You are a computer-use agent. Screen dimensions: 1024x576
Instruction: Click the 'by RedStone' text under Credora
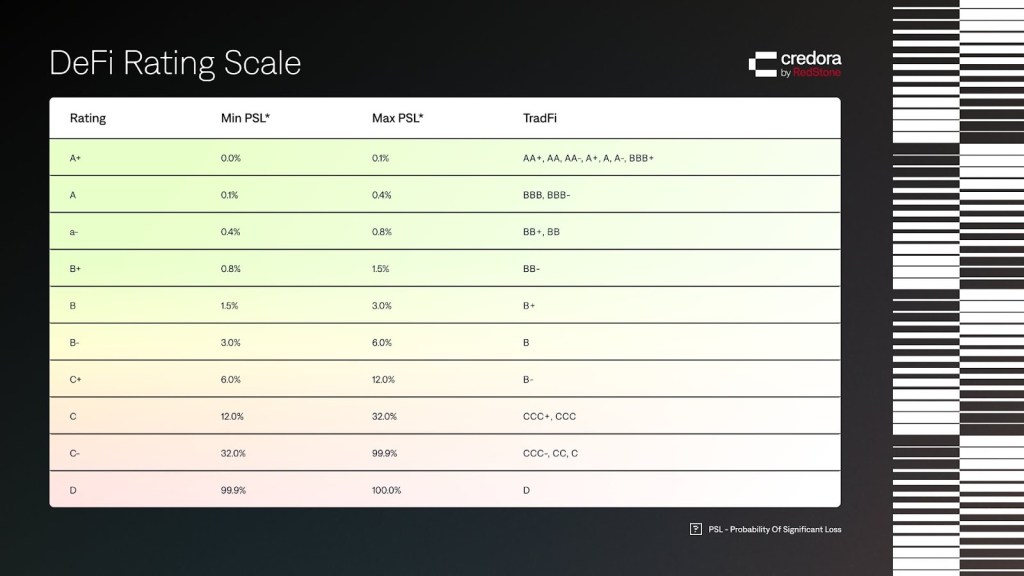point(810,73)
